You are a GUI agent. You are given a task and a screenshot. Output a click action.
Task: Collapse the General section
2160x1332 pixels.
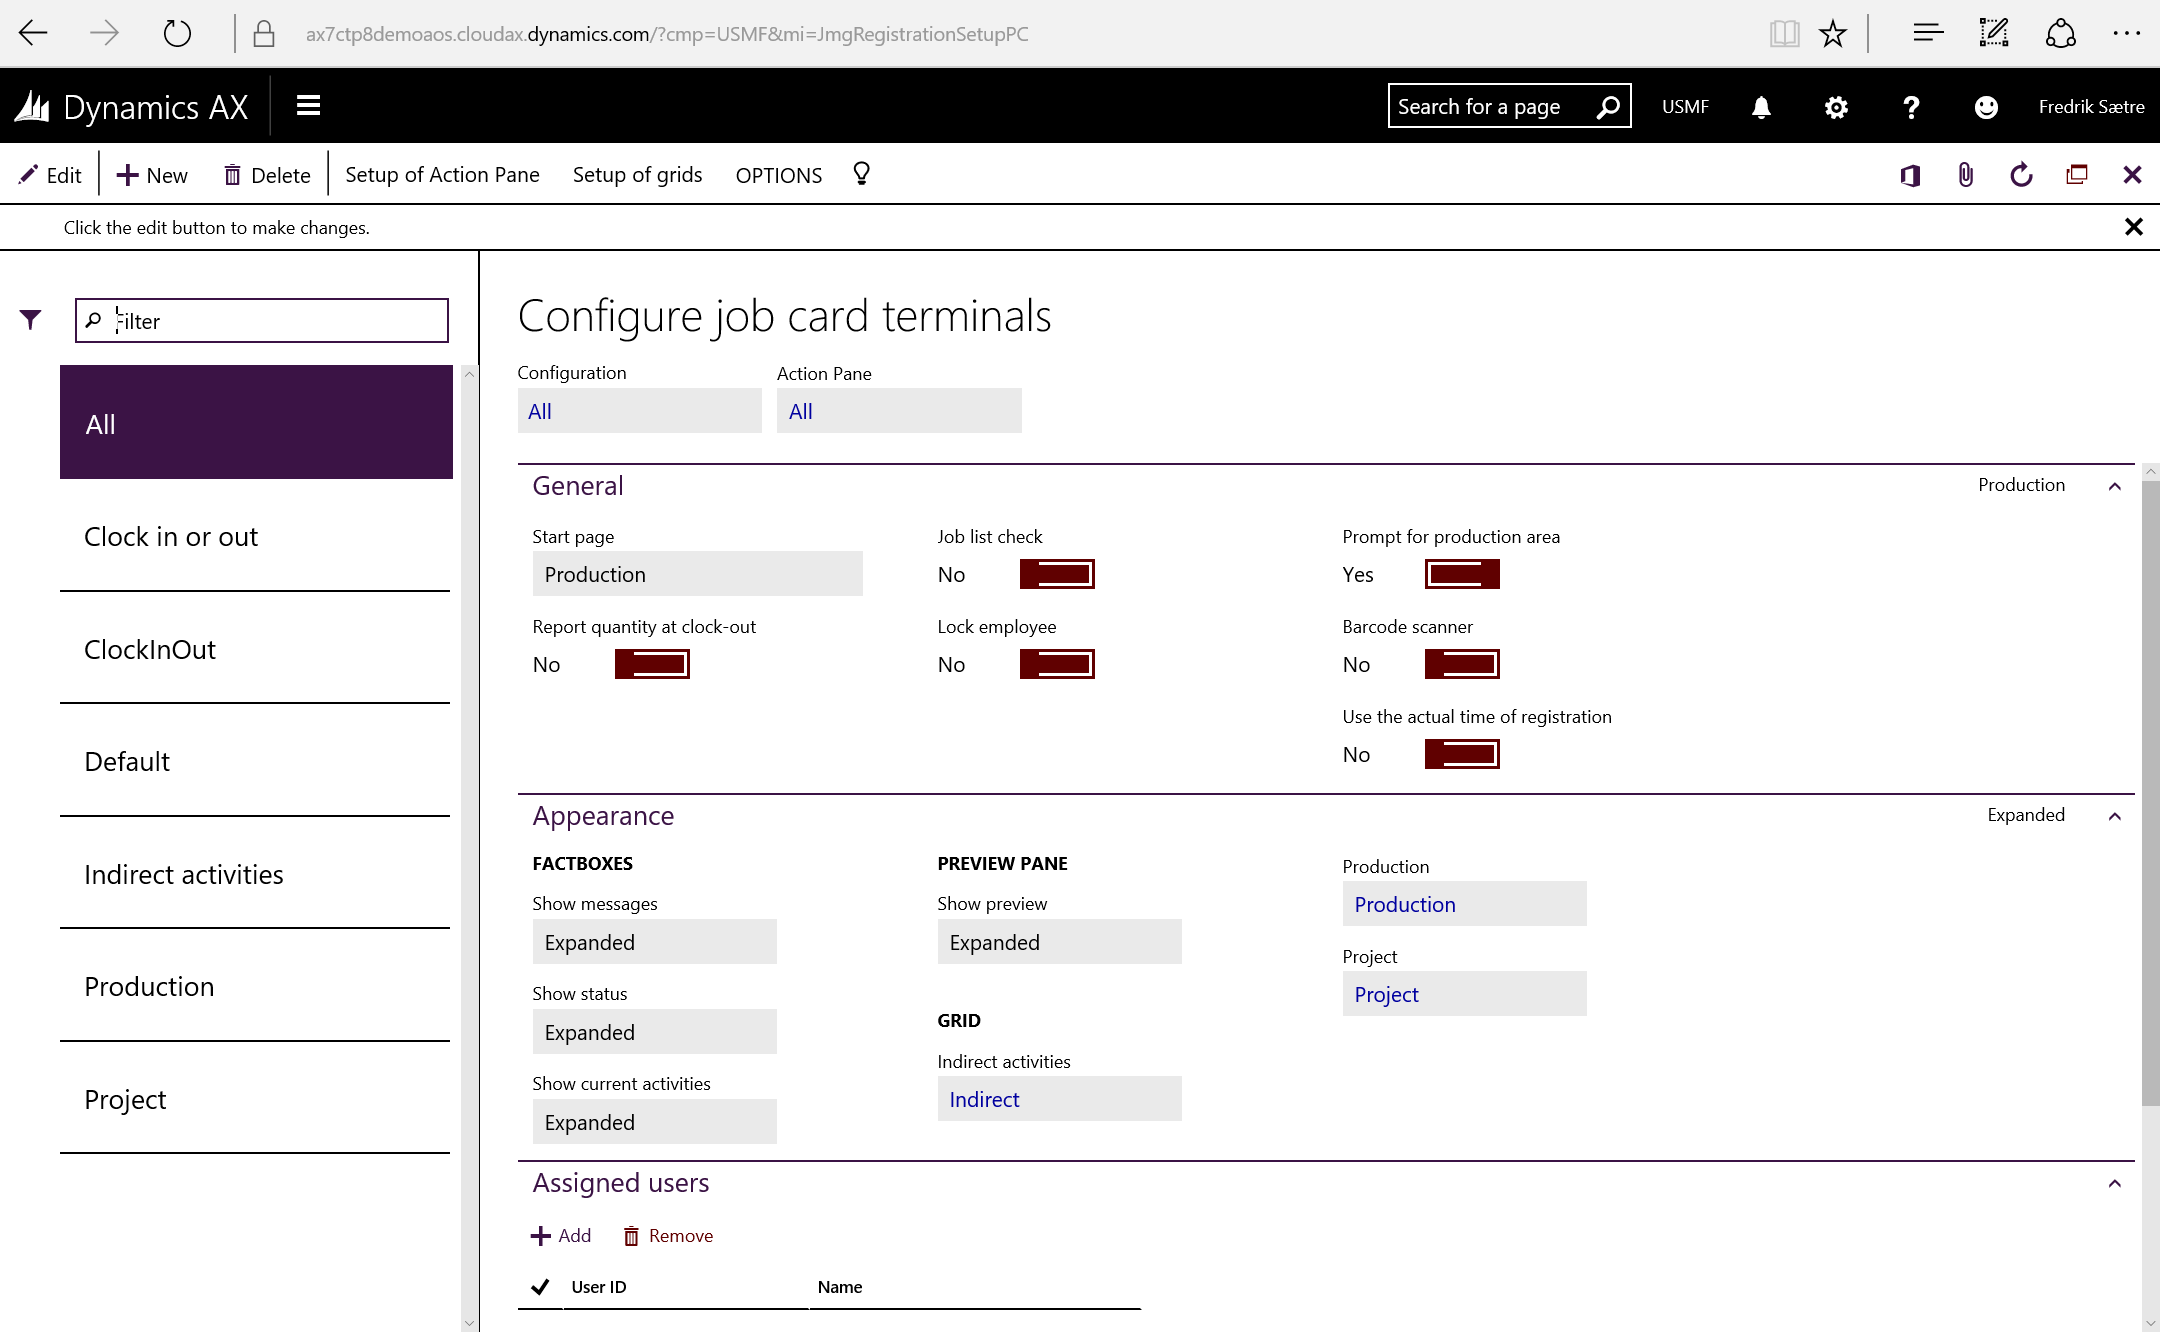click(2115, 486)
